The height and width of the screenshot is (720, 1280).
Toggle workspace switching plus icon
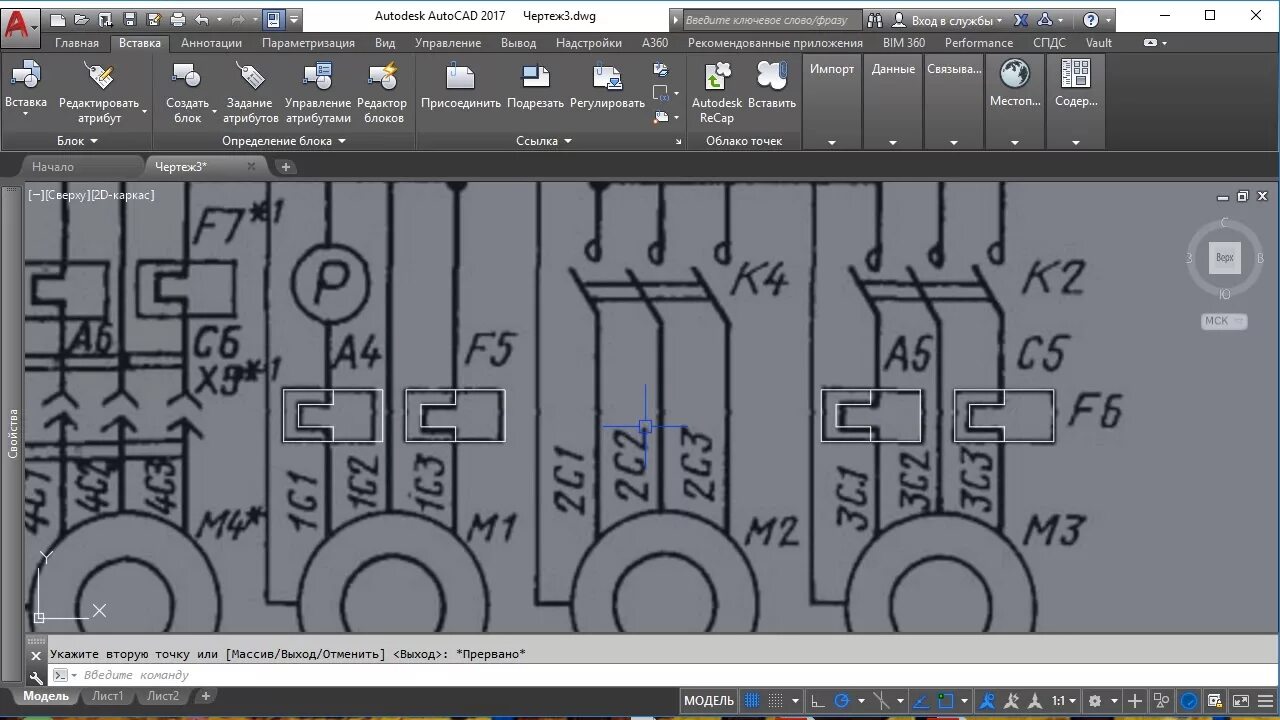coord(1135,701)
